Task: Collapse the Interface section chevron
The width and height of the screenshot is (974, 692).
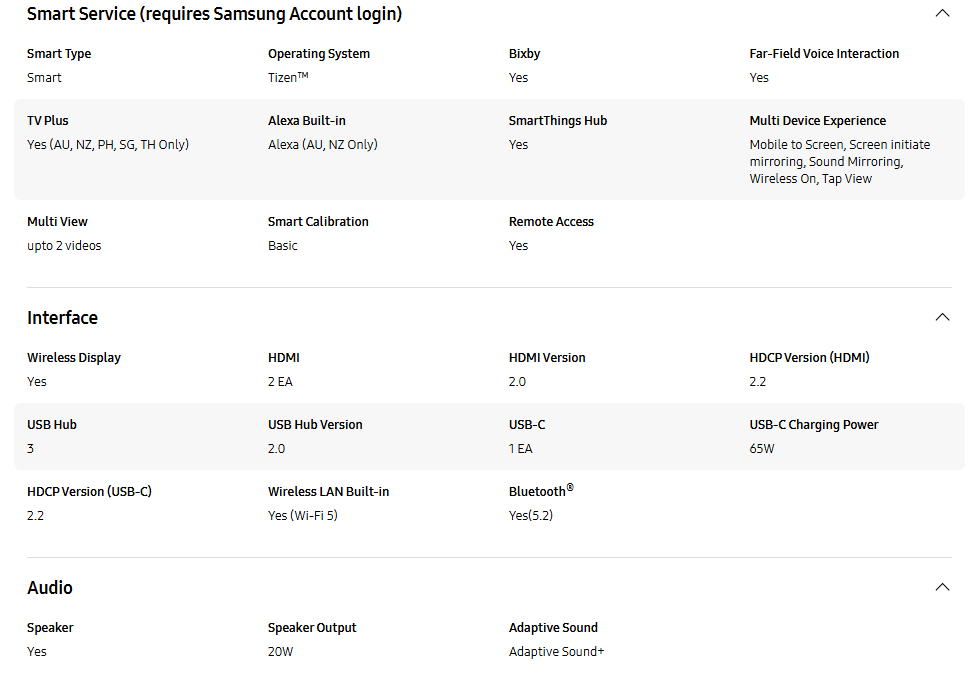Action: [942, 317]
